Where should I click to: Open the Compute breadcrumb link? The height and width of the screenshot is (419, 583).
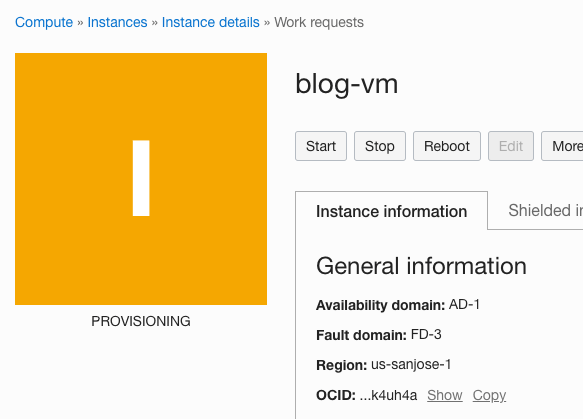pos(44,22)
